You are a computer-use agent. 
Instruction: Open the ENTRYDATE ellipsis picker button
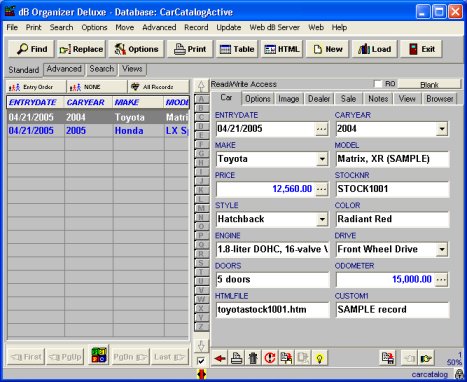tap(322, 129)
